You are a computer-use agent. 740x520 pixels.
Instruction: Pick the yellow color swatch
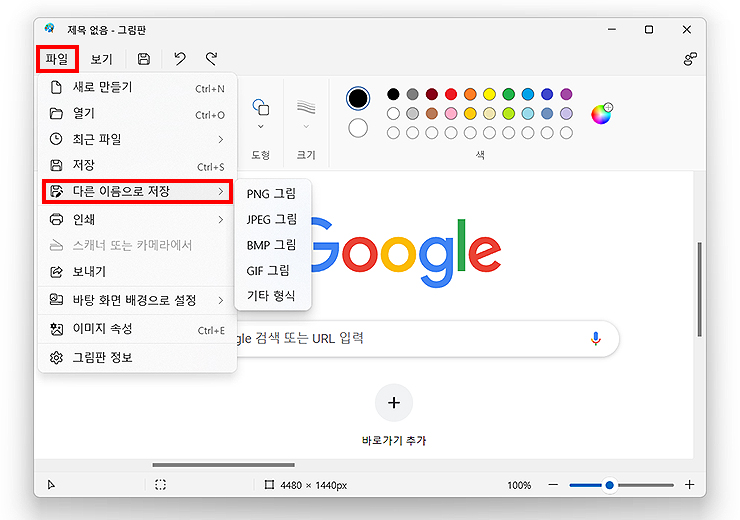[489, 94]
